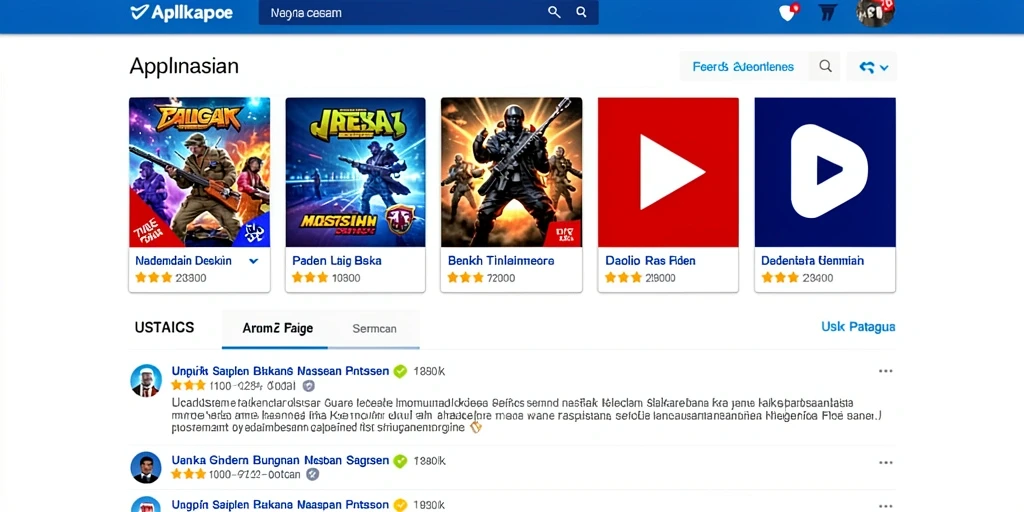Click small gray badge after 1100 Gadal text
This screenshot has height=512, width=1024.
click(309, 385)
